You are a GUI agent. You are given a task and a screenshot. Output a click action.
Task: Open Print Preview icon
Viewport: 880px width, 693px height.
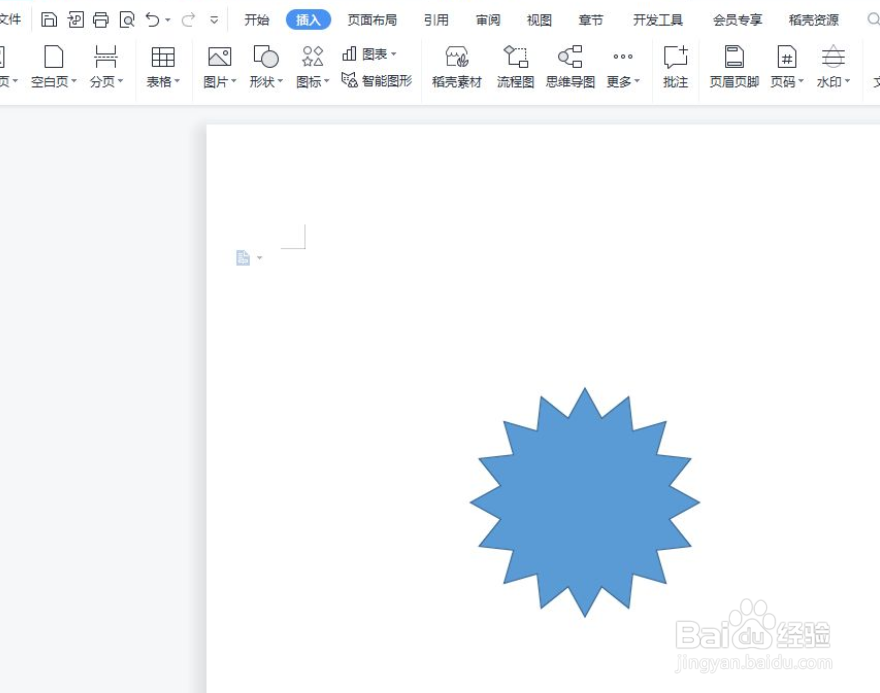coord(127,20)
